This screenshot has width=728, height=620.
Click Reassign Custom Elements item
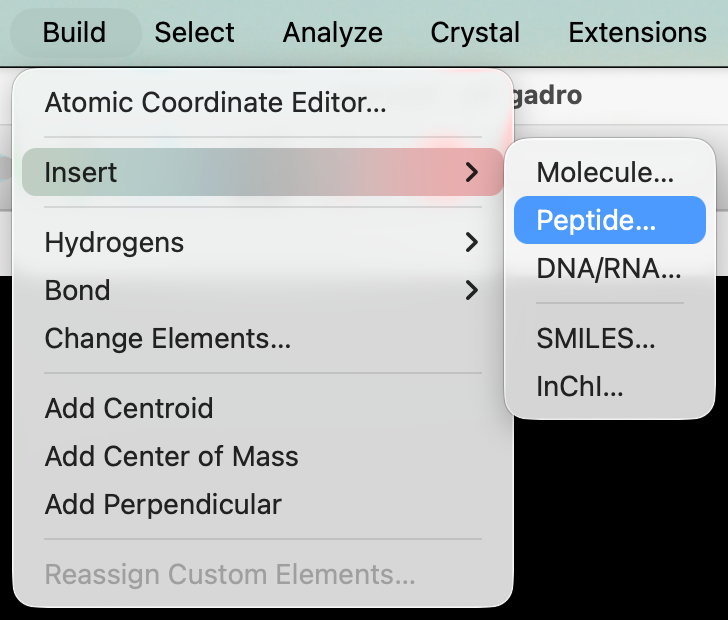pyautogui.click(x=230, y=575)
